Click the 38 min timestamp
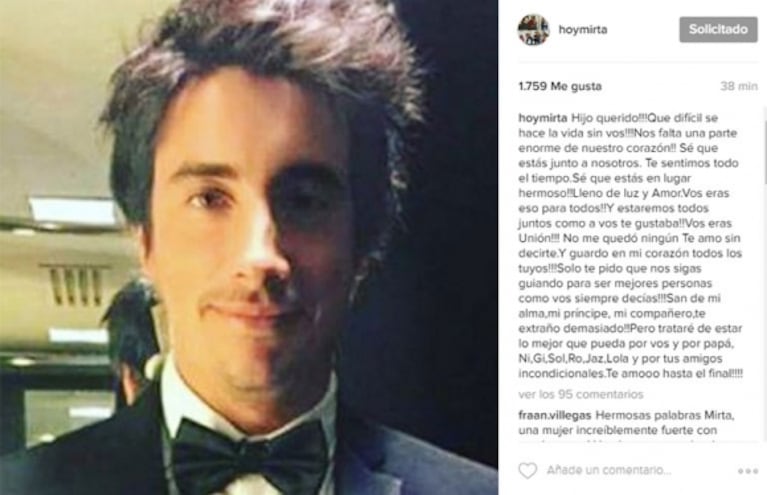767x495 pixels. (x=739, y=86)
